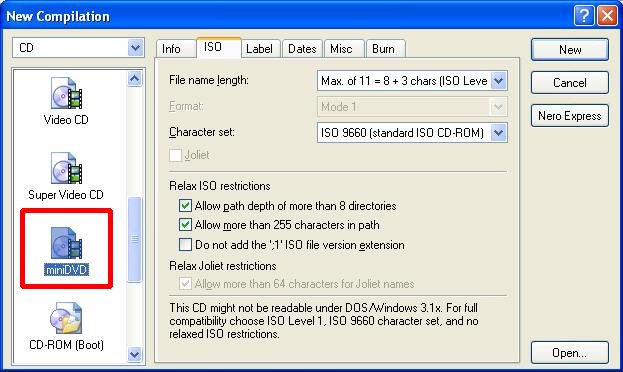Click the compilation list scroll up arrow
623x372 pixels.
pos(134,79)
